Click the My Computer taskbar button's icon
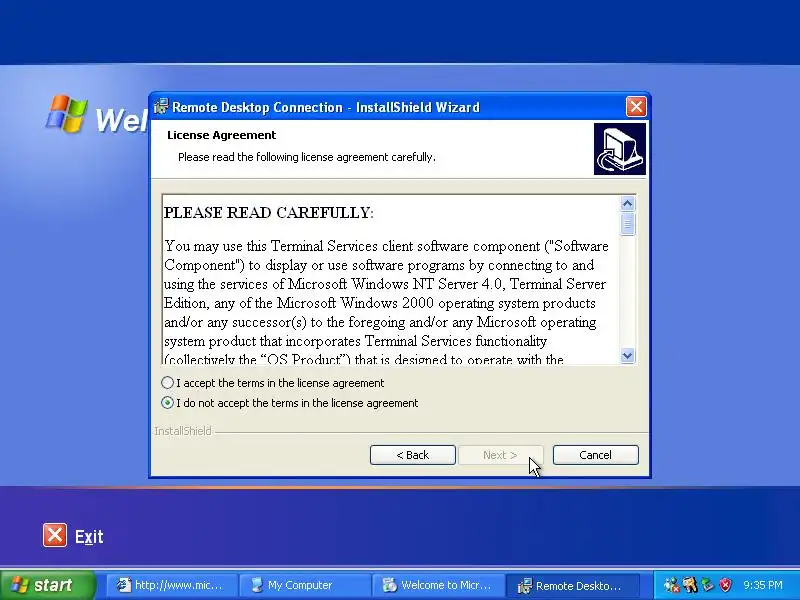This screenshot has width=800, height=600. point(257,585)
